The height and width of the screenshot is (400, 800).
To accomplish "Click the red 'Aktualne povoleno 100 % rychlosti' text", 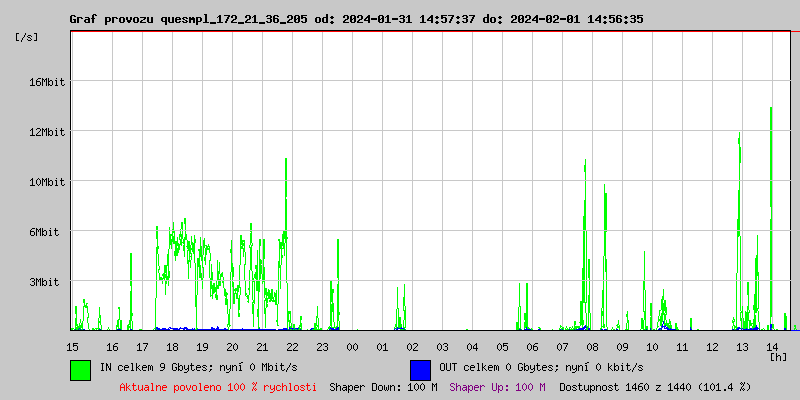I will [x=218, y=386].
